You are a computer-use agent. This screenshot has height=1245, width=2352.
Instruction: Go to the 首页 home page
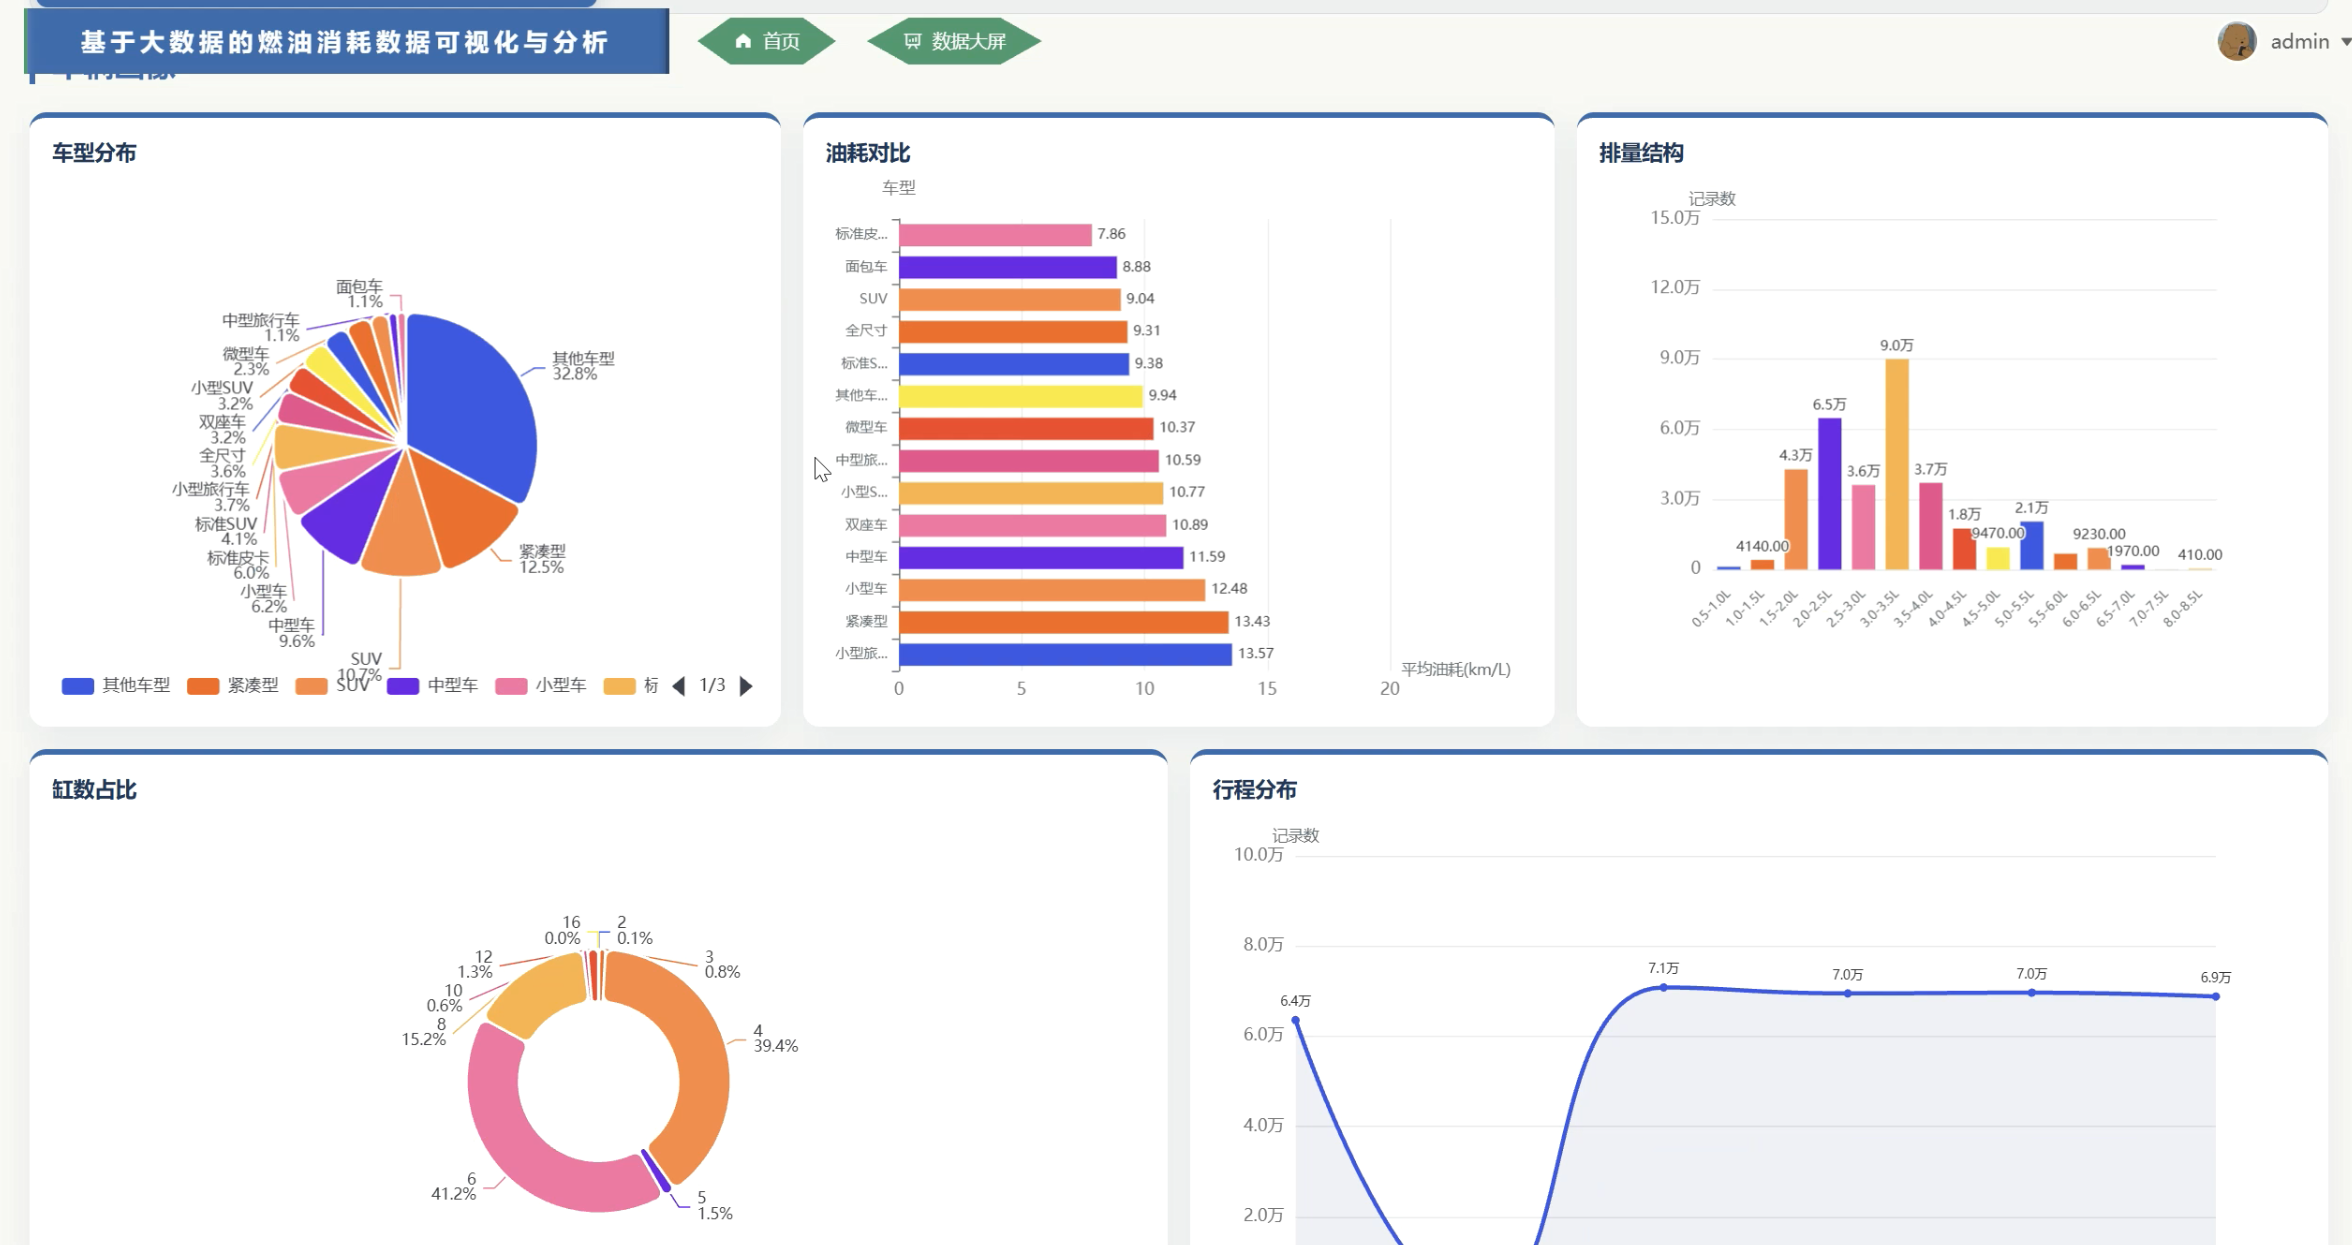(x=767, y=41)
